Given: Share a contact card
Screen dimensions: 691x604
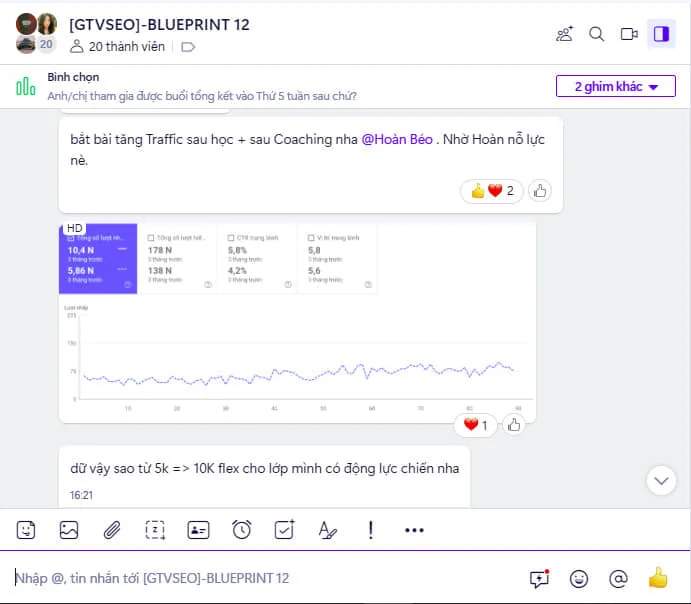Looking at the screenshot, I should [x=198, y=530].
